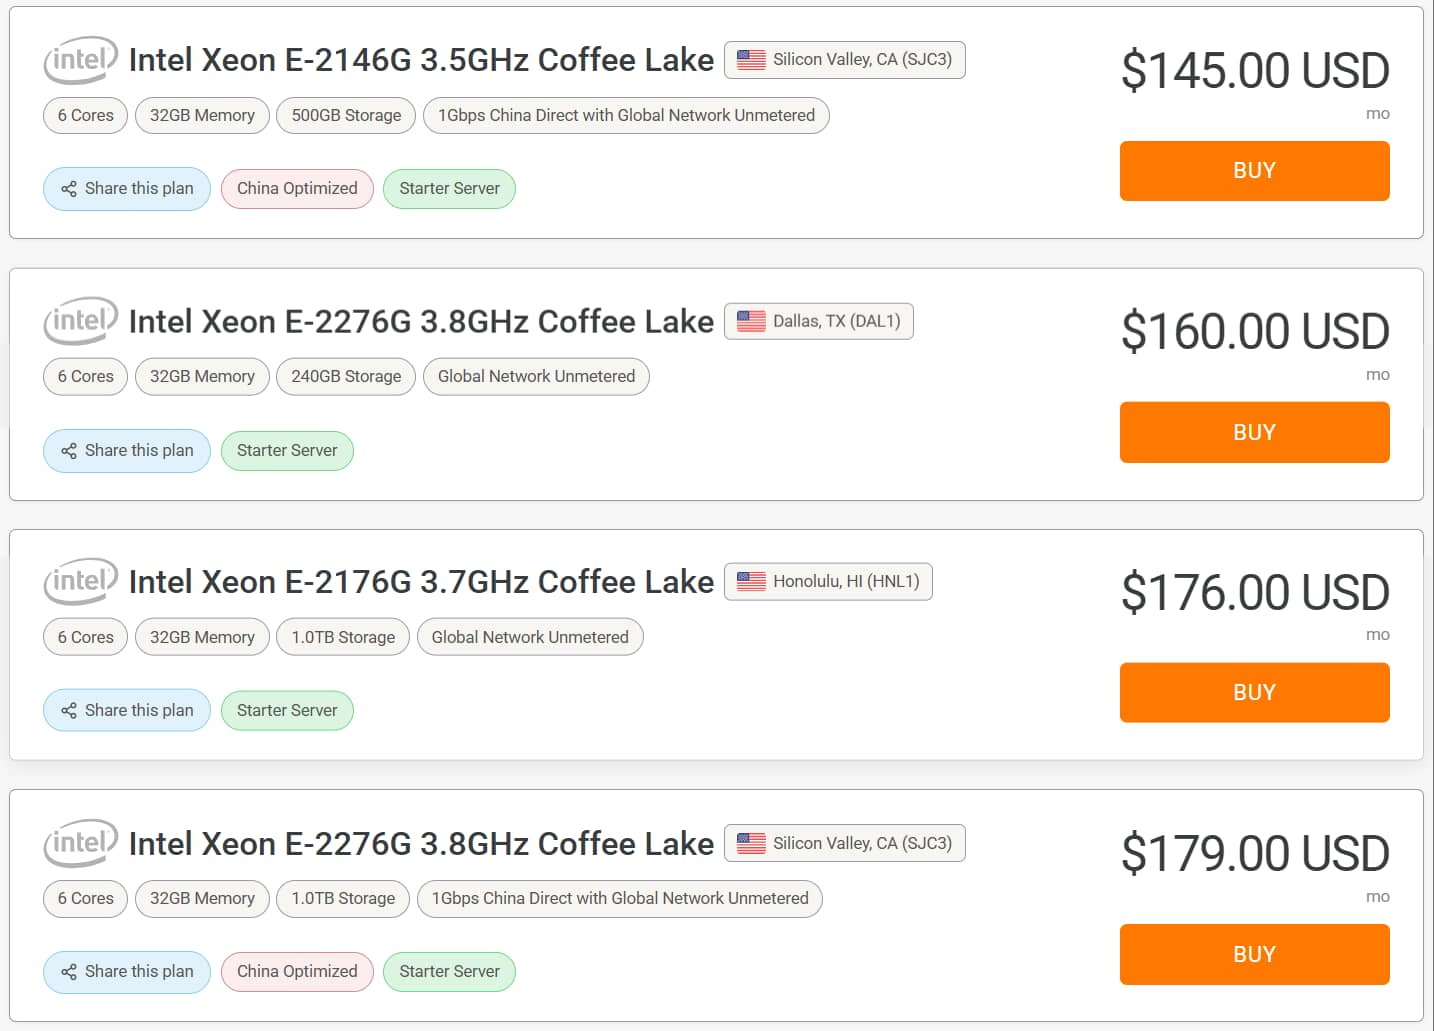Buy the $145.00 USD Xeon E-2146G server
Viewport: 1434px width, 1031px height.
pyautogui.click(x=1254, y=171)
